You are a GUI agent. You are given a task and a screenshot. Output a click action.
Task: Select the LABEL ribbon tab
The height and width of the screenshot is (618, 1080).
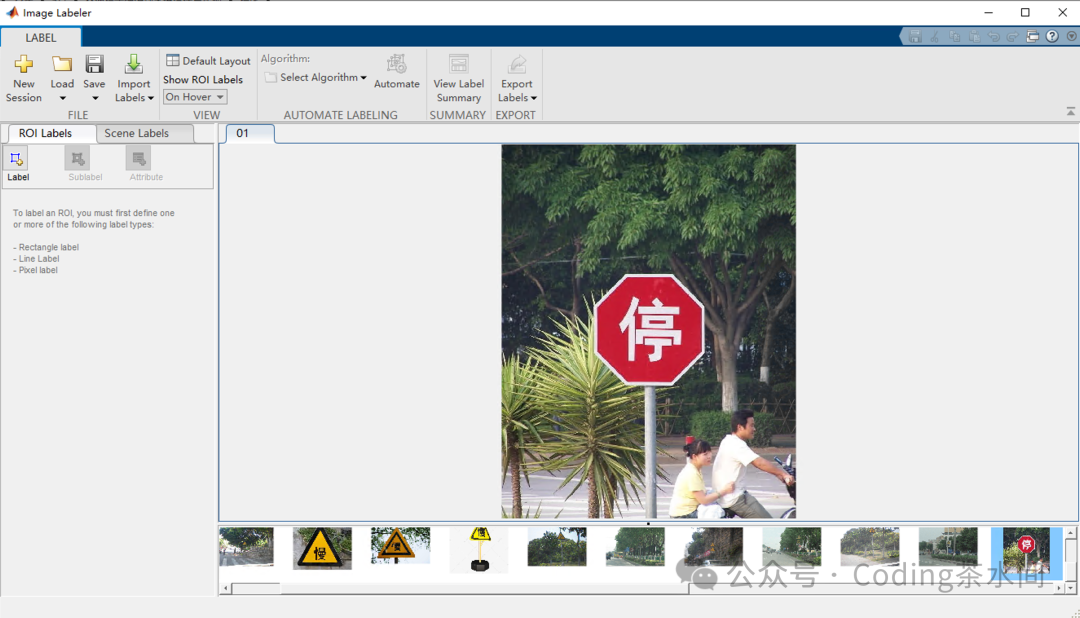coord(41,38)
